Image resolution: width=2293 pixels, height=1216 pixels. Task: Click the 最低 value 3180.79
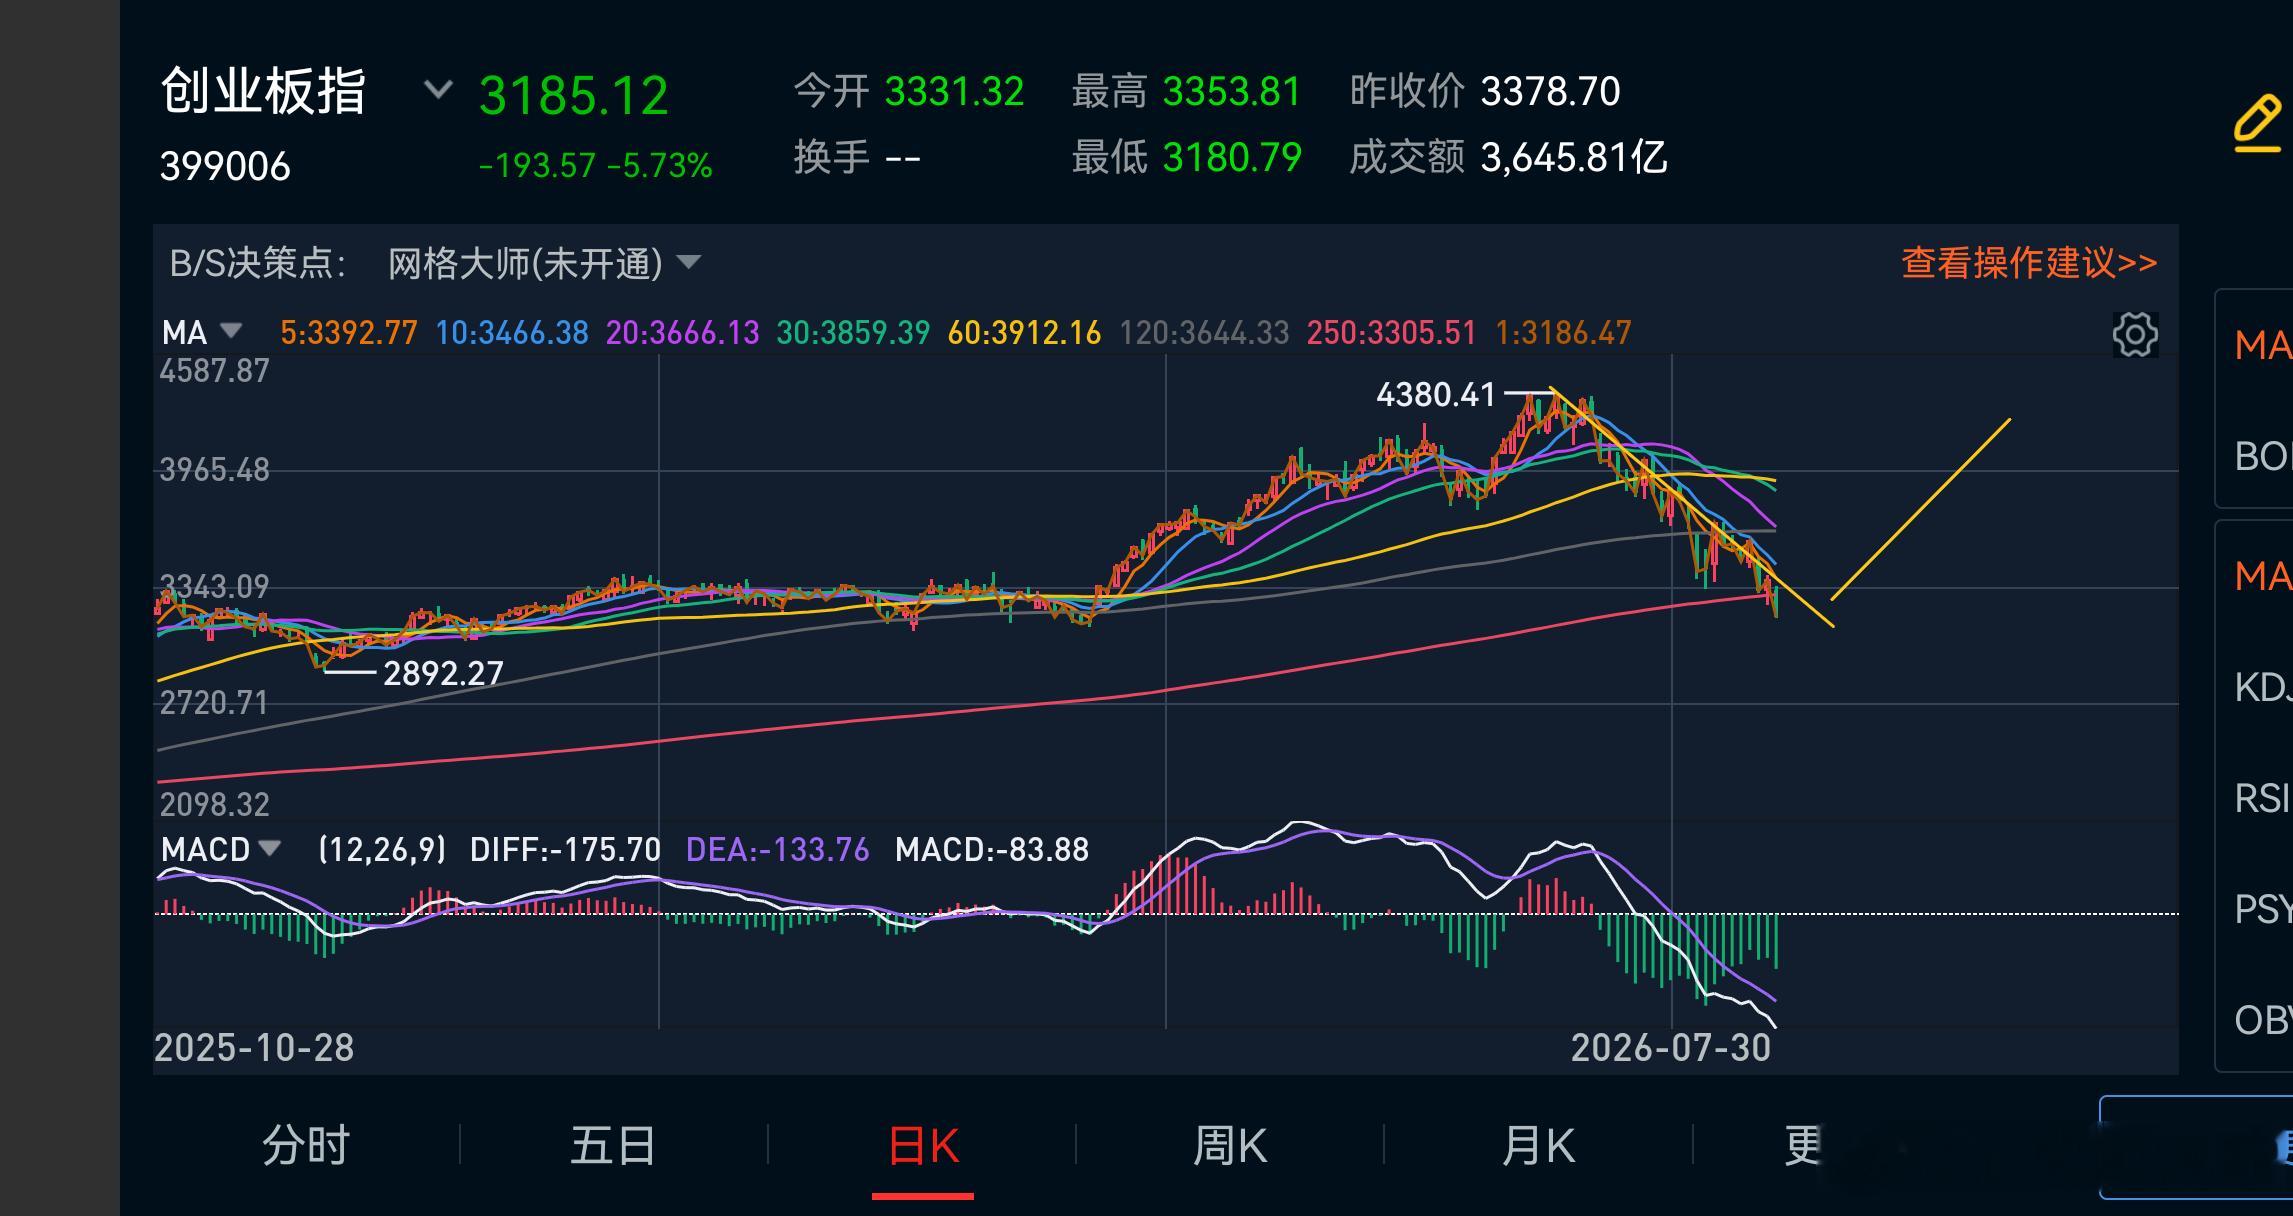(x=1232, y=158)
